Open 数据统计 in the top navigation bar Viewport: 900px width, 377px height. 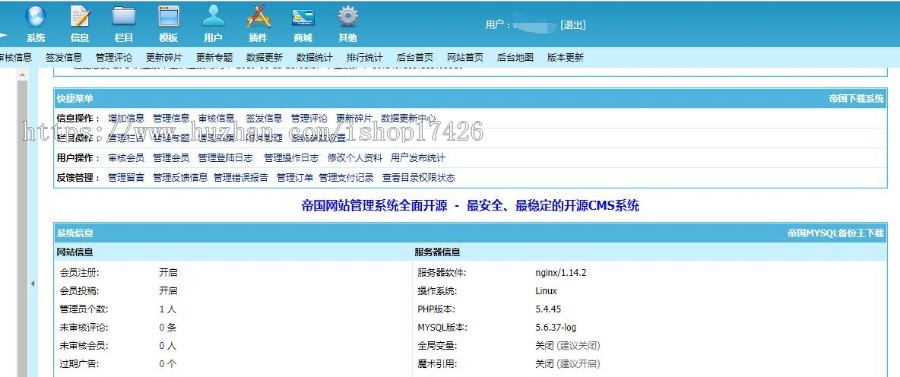pyautogui.click(x=315, y=57)
